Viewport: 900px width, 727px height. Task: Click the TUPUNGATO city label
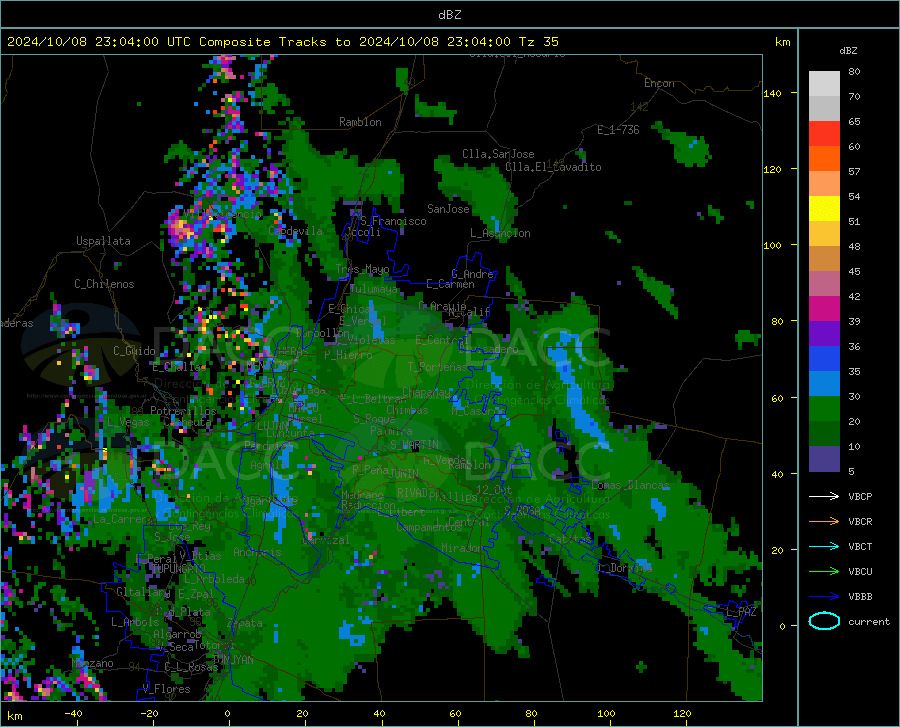pyautogui.click(x=177, y=569)
